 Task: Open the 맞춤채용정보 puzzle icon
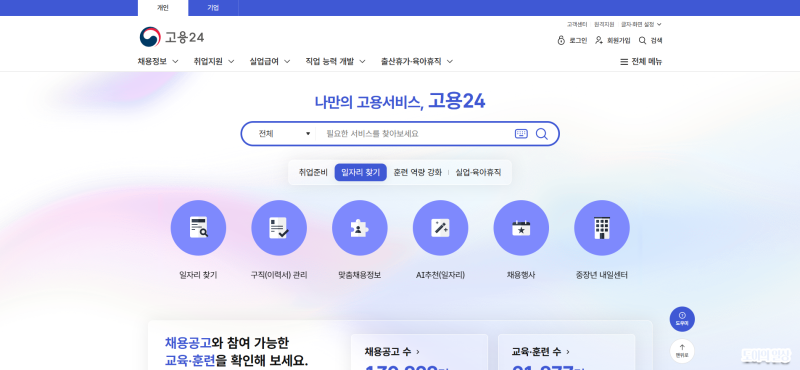pyautogui.click(x=360, y=228)
